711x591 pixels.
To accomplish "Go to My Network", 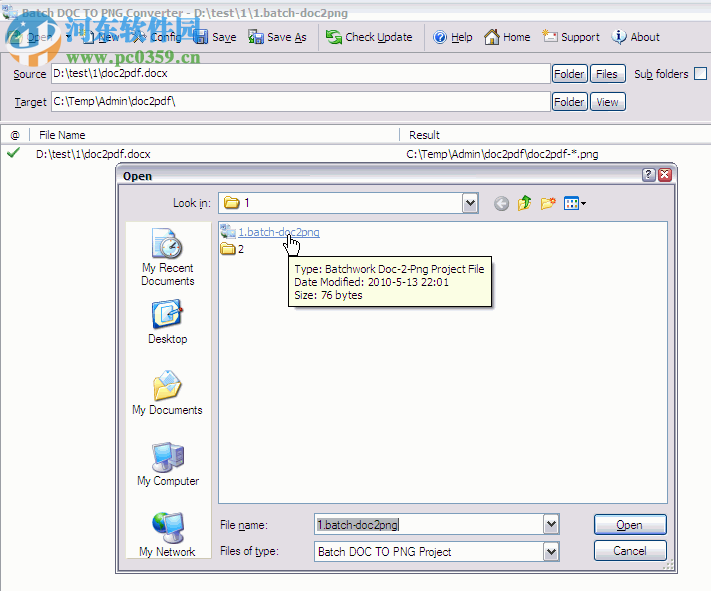I will (x=167, y=534).
